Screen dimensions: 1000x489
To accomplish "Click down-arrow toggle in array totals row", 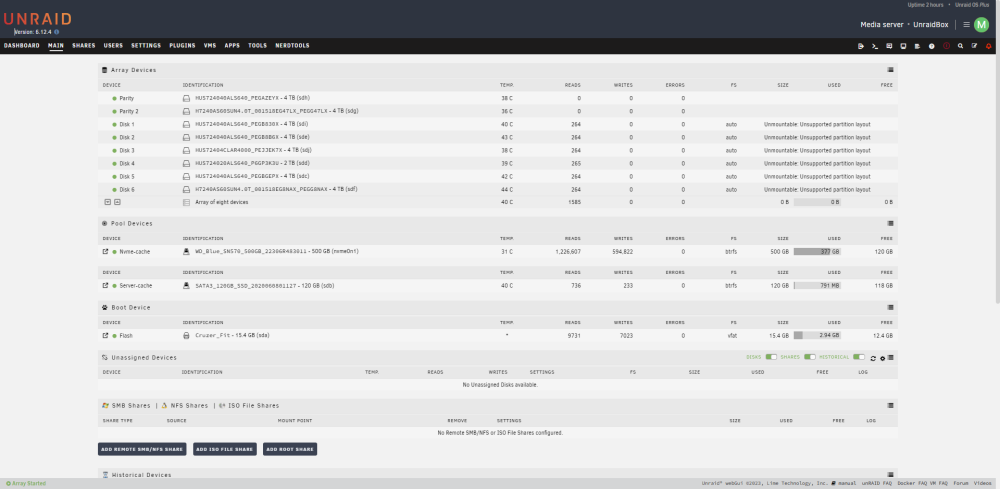I will tap(108, 202).
